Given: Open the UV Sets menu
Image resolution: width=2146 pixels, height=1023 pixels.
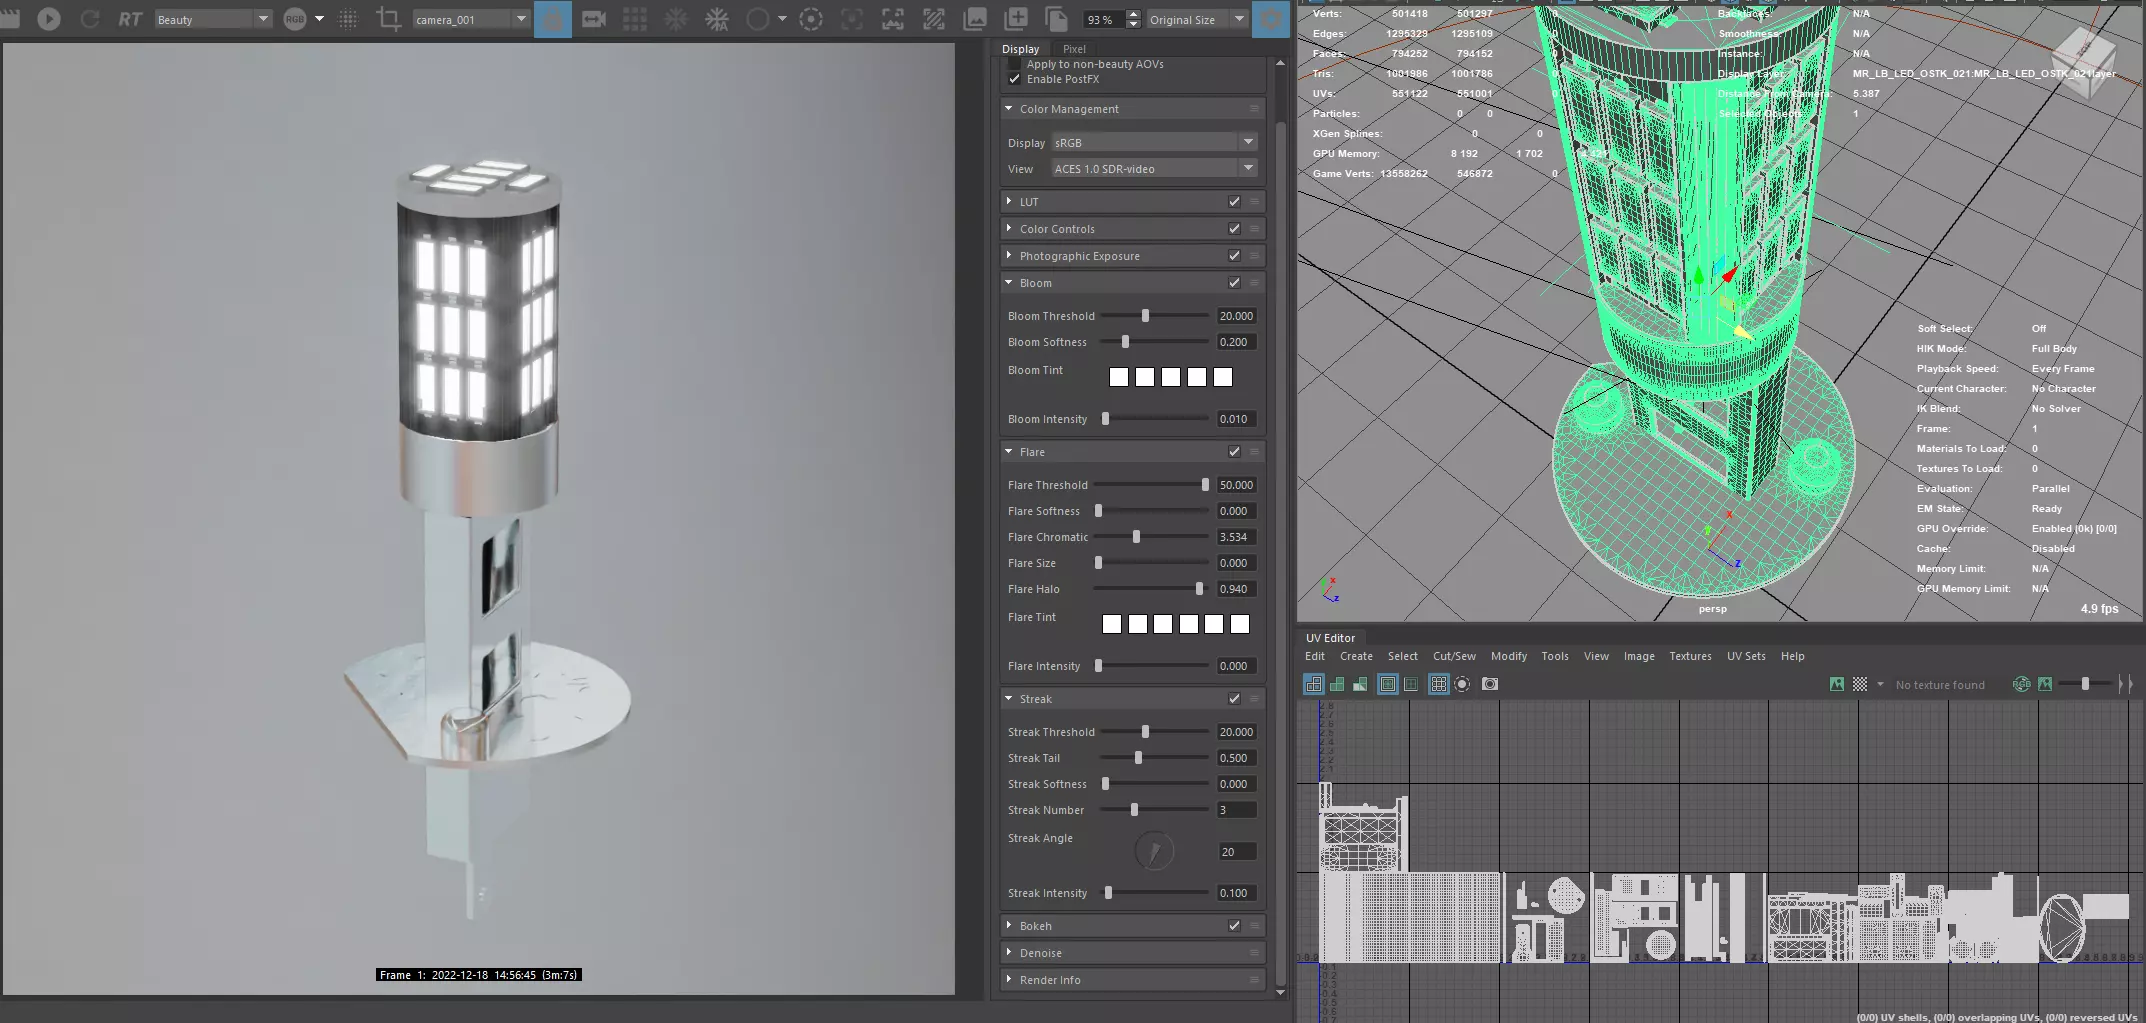Looking at the screenshot, I should 1746,656.
